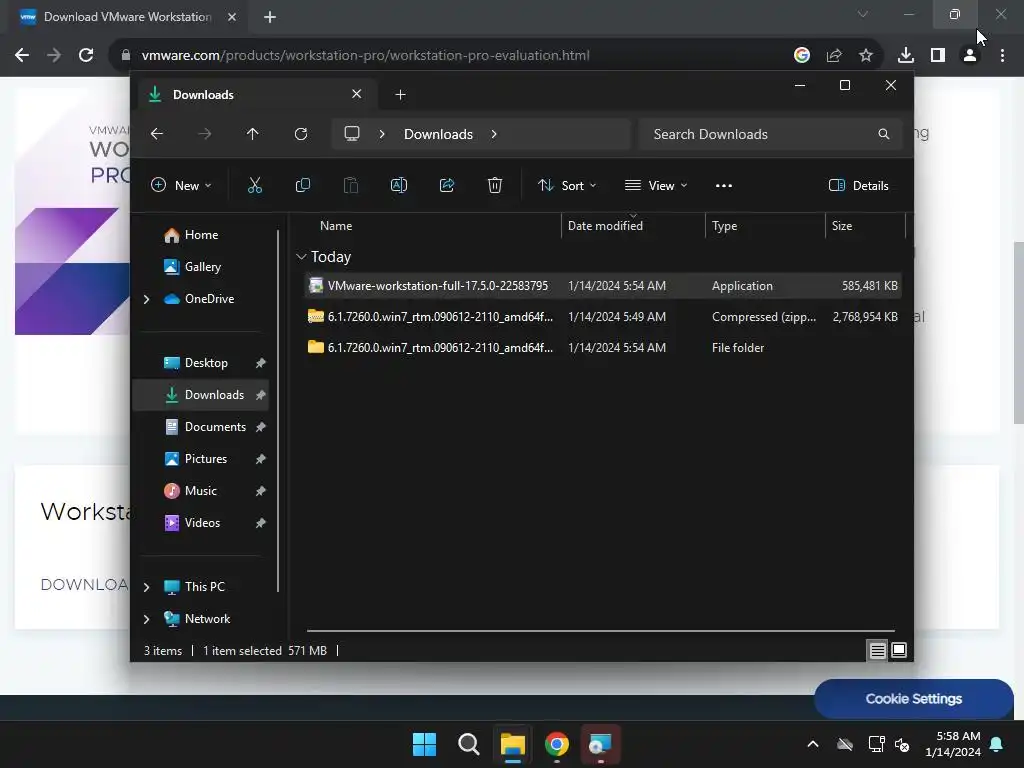This screenshot has height=768, width=1024.
Task: Open Gallery in navigation pane
Action: click(x=200, y=267)
